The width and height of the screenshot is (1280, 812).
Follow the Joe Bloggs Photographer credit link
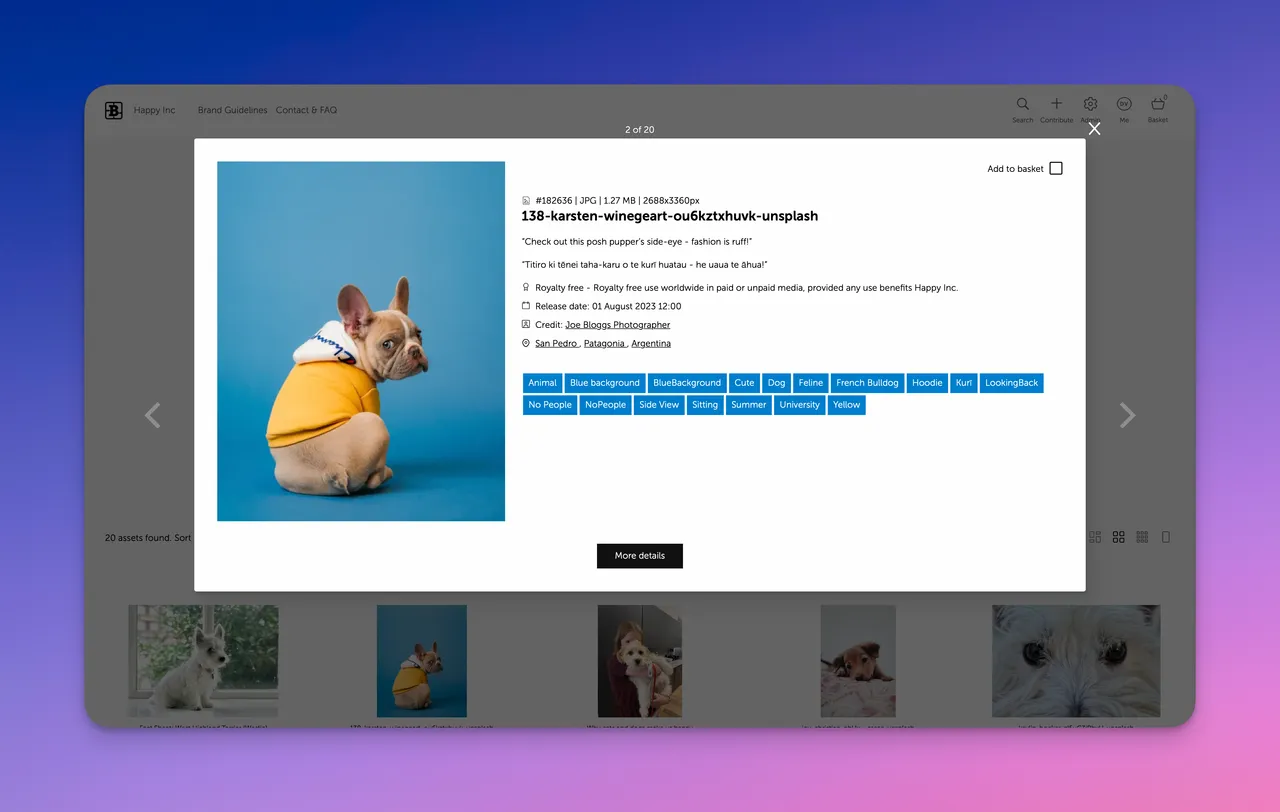(617, 325)
